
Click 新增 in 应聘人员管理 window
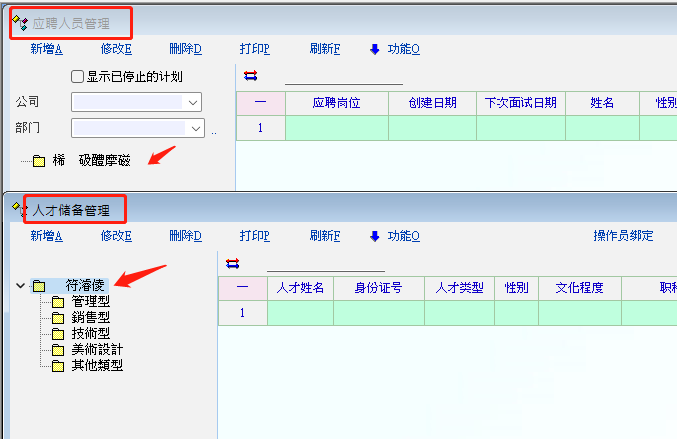pos(46,48)
